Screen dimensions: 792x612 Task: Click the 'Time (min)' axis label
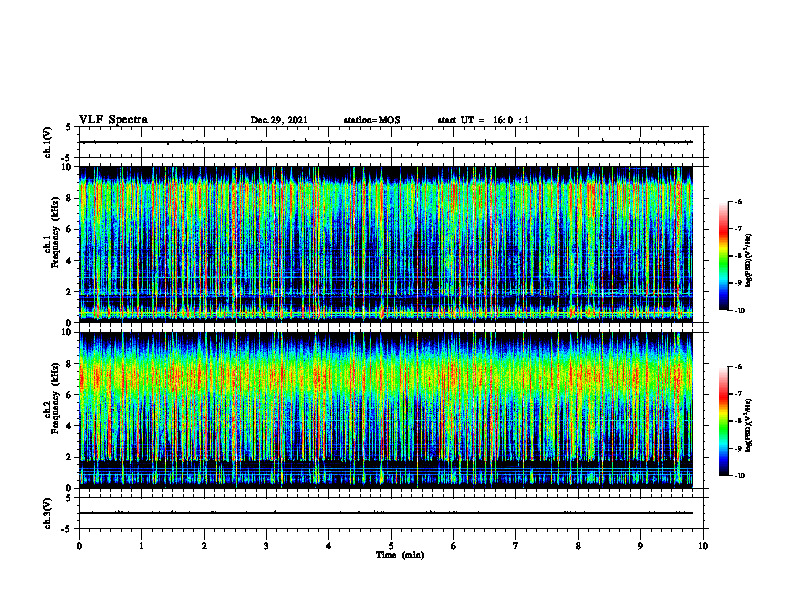[400, 555]
